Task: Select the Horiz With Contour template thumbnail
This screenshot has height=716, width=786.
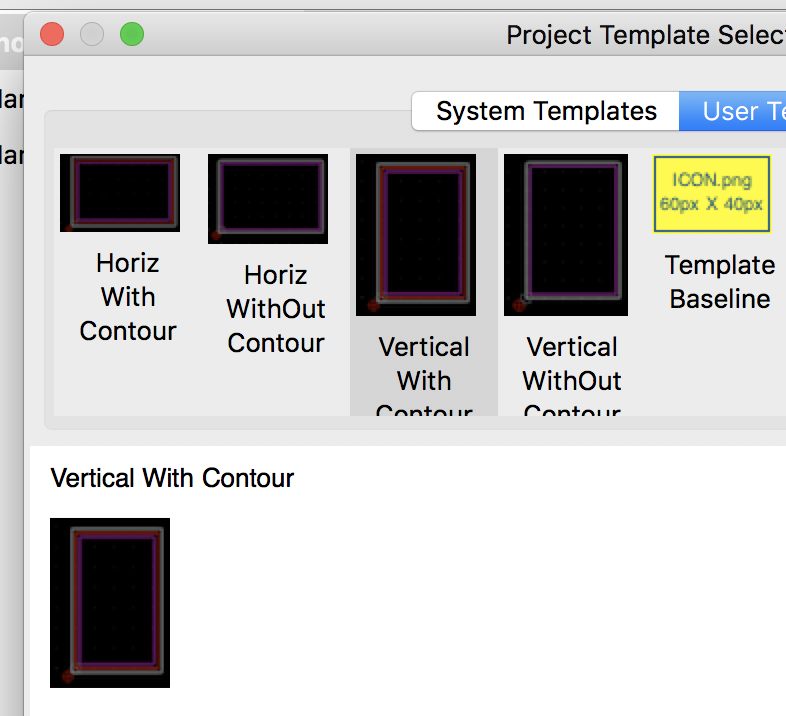Action: tap(120, 193)
